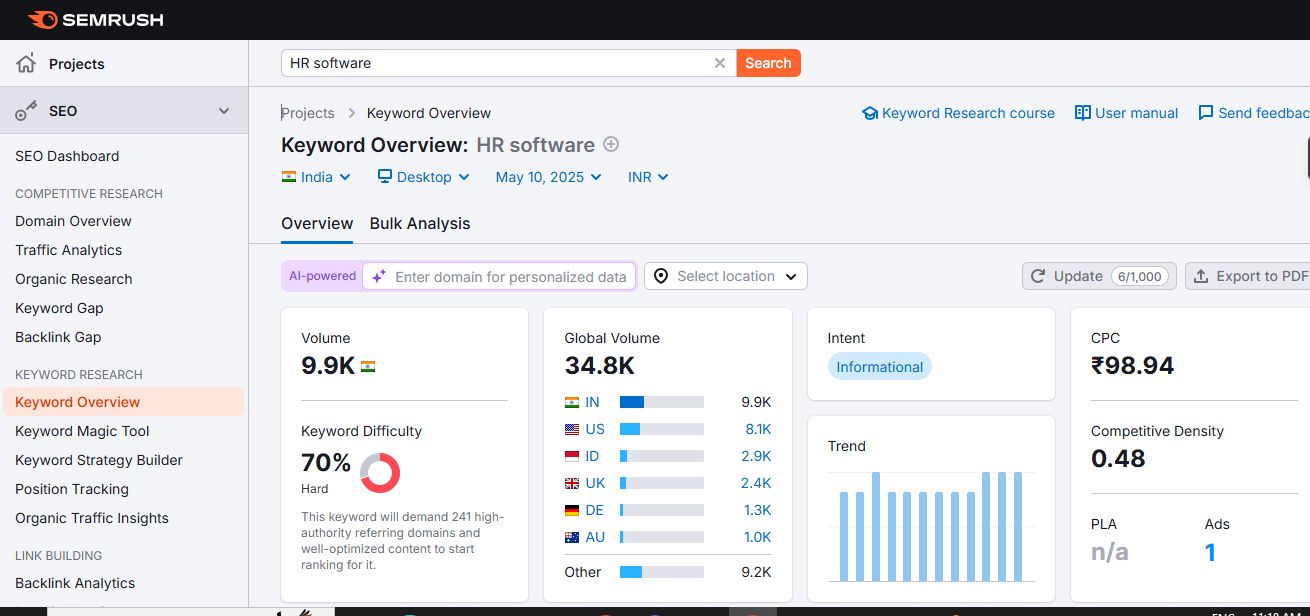Open Organic Traffic Insights
This screenshot has height=616, width=1310.
click(92, 518)
